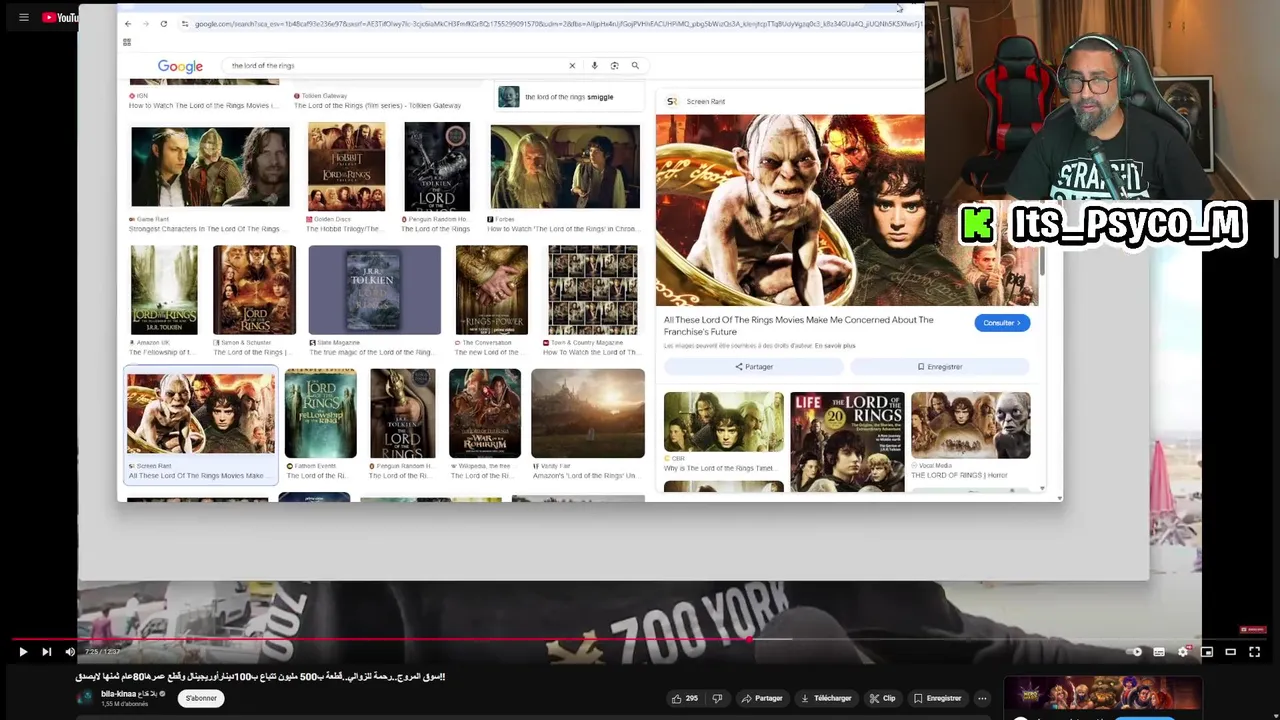The width and height of the screenshot is (1280, 720).
Task: Open Google Lens image search
Action: pyautogui.click(x=614, y=66)
